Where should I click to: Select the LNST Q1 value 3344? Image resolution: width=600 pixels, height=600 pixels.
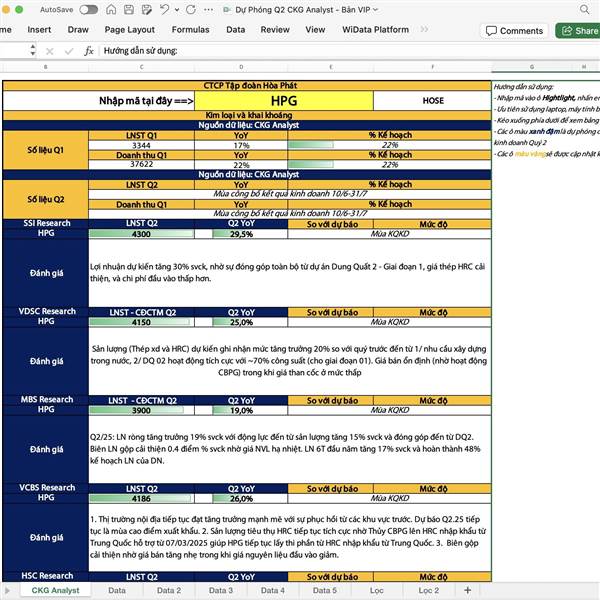tap(141, 145)
